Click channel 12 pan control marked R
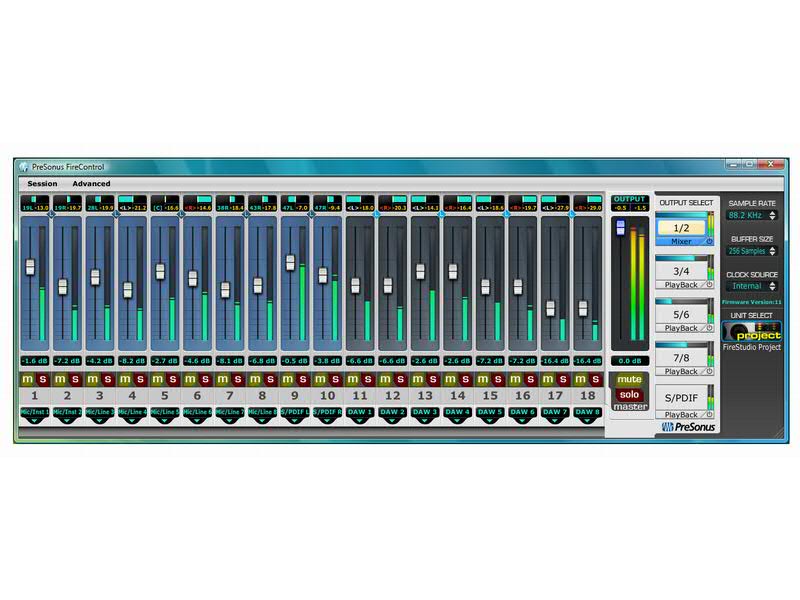The width and height of the screenshot is (800, 600). click(392, 203)
